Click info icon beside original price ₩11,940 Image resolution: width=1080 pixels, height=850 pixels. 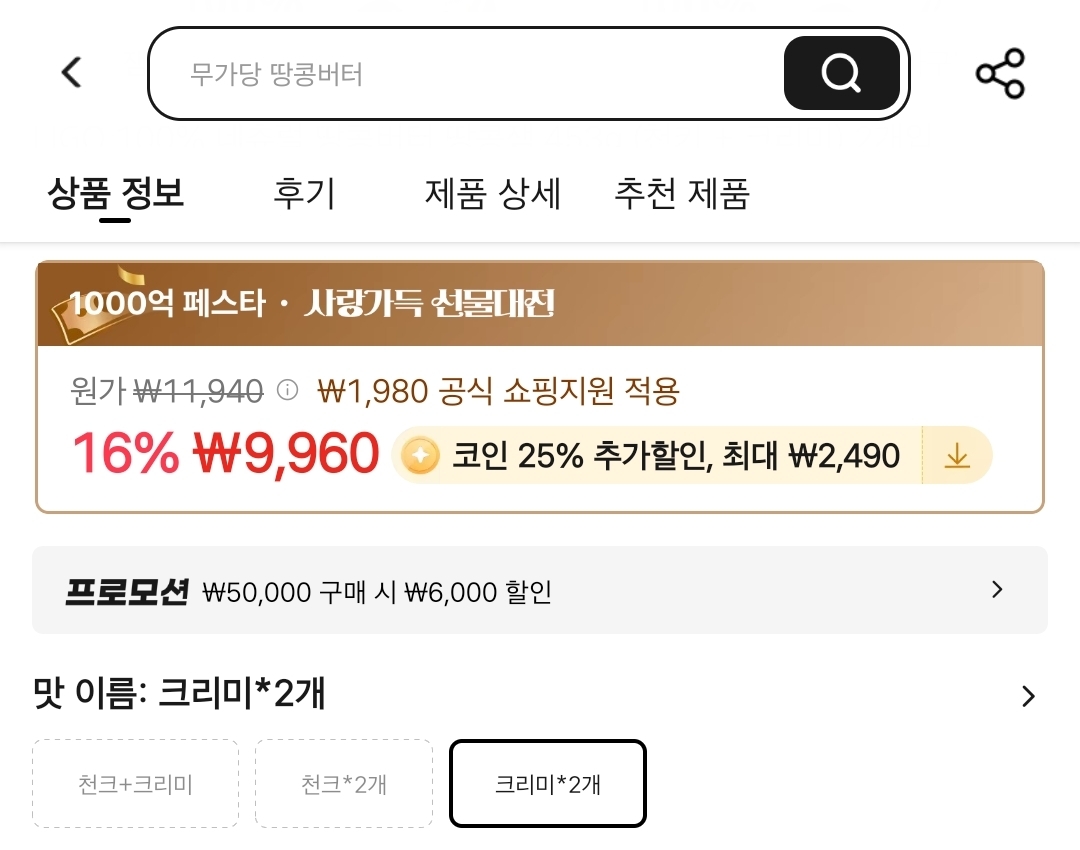[x=287, y=390]
